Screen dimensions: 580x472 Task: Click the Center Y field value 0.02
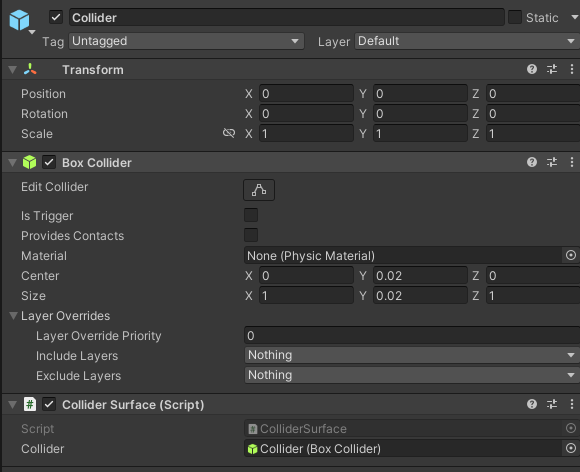click(420, 276)
